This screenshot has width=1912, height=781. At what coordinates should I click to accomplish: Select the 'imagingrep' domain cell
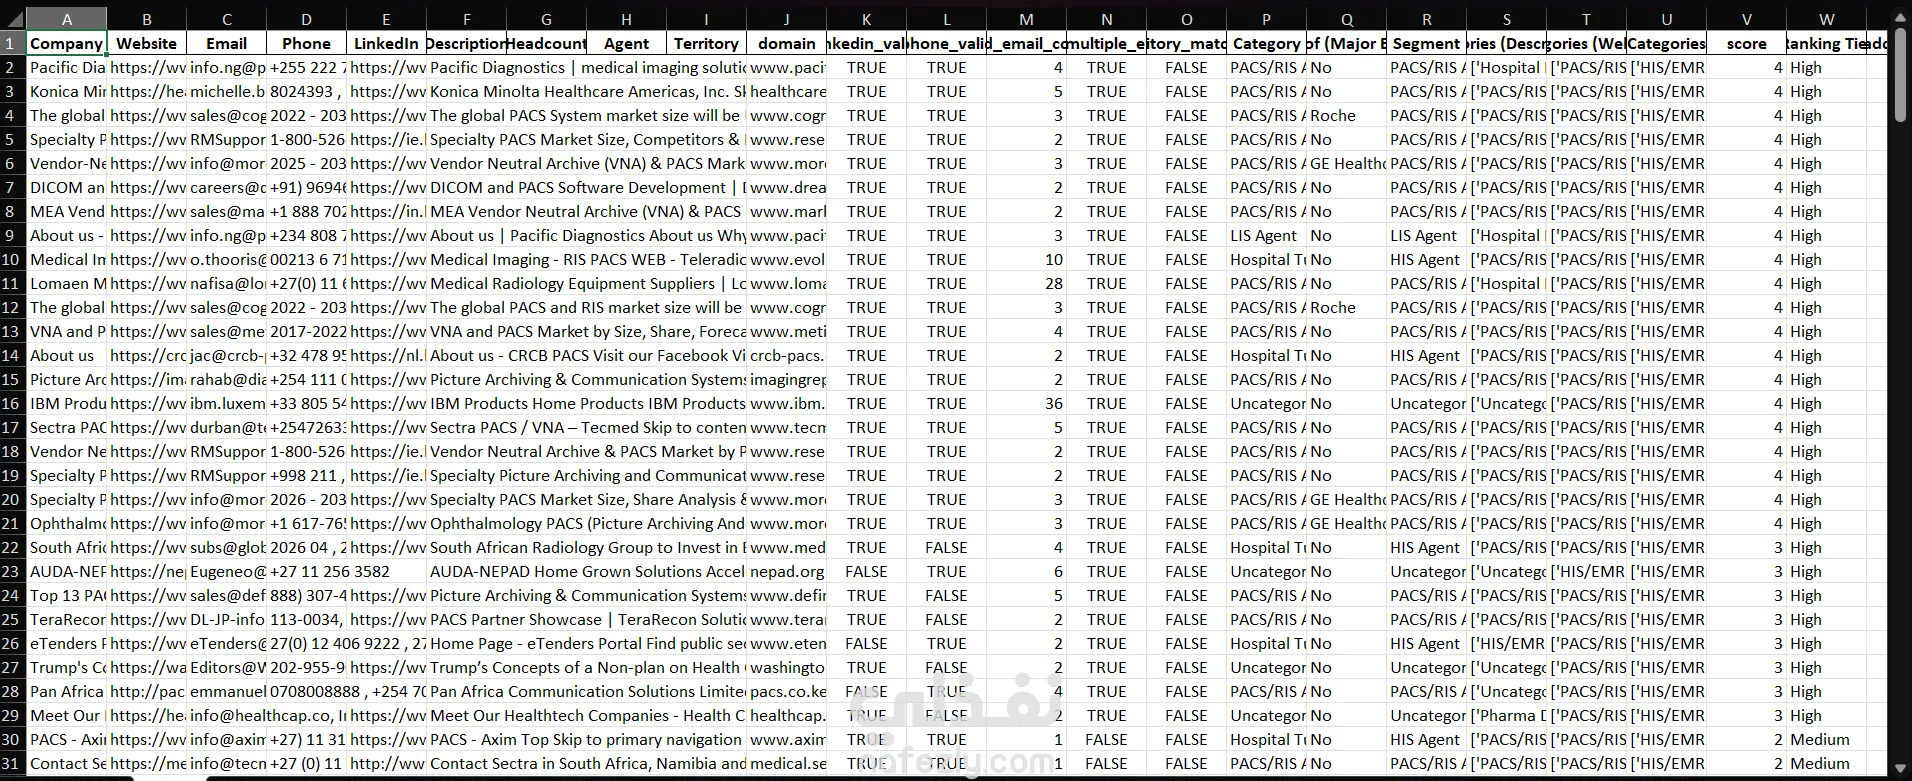click(x=786, y=379)
